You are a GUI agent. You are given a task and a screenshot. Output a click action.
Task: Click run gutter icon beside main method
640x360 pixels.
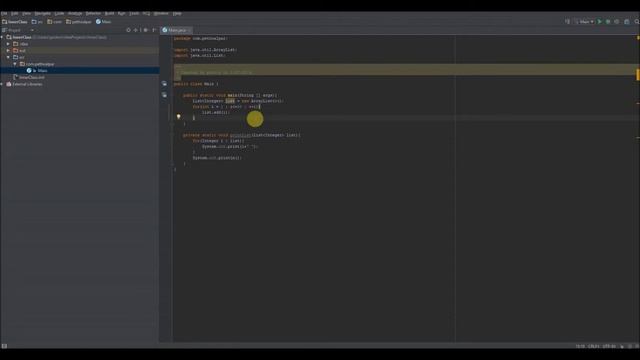coord(164,95)
